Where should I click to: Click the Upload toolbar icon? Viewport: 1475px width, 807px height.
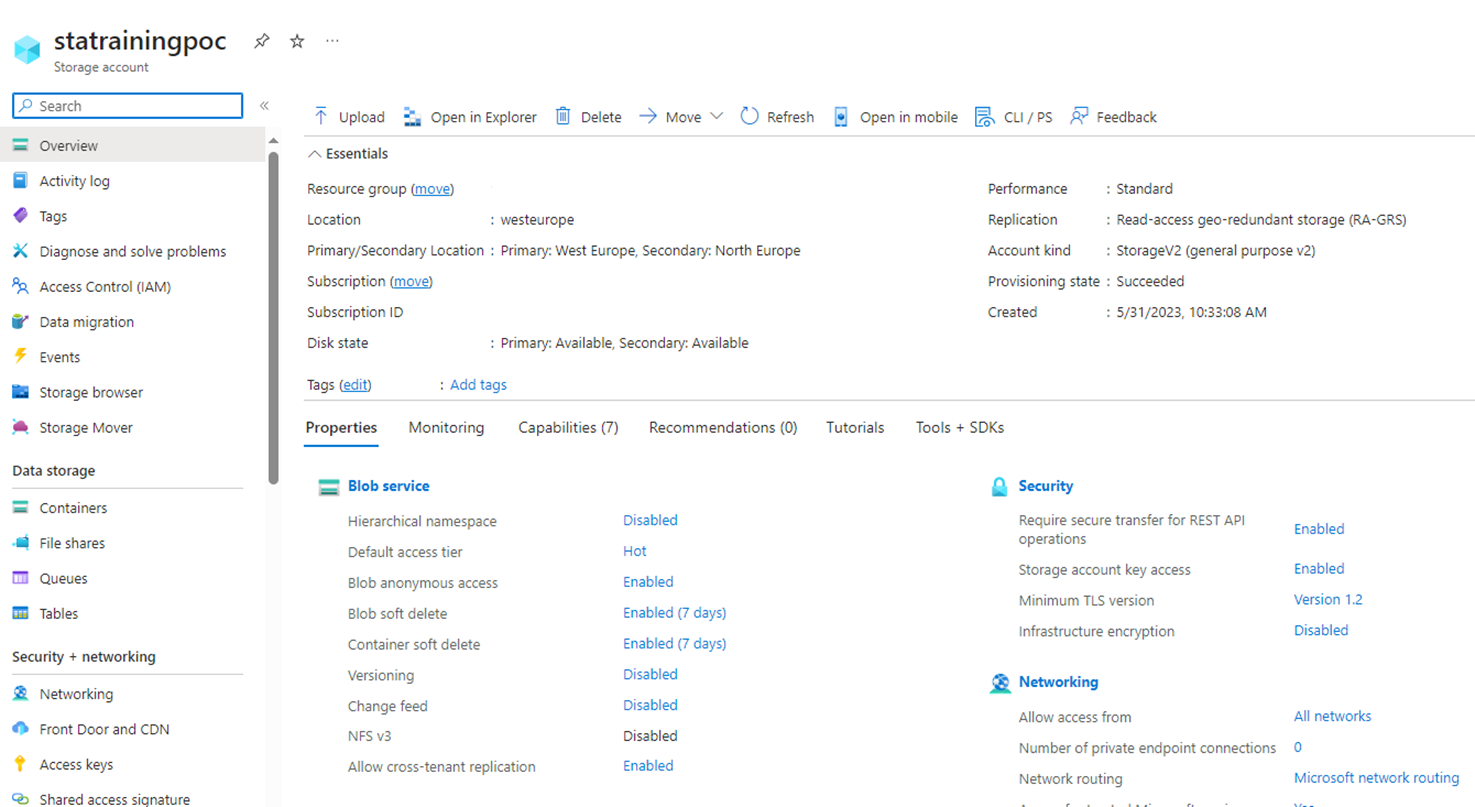(321, 117)
